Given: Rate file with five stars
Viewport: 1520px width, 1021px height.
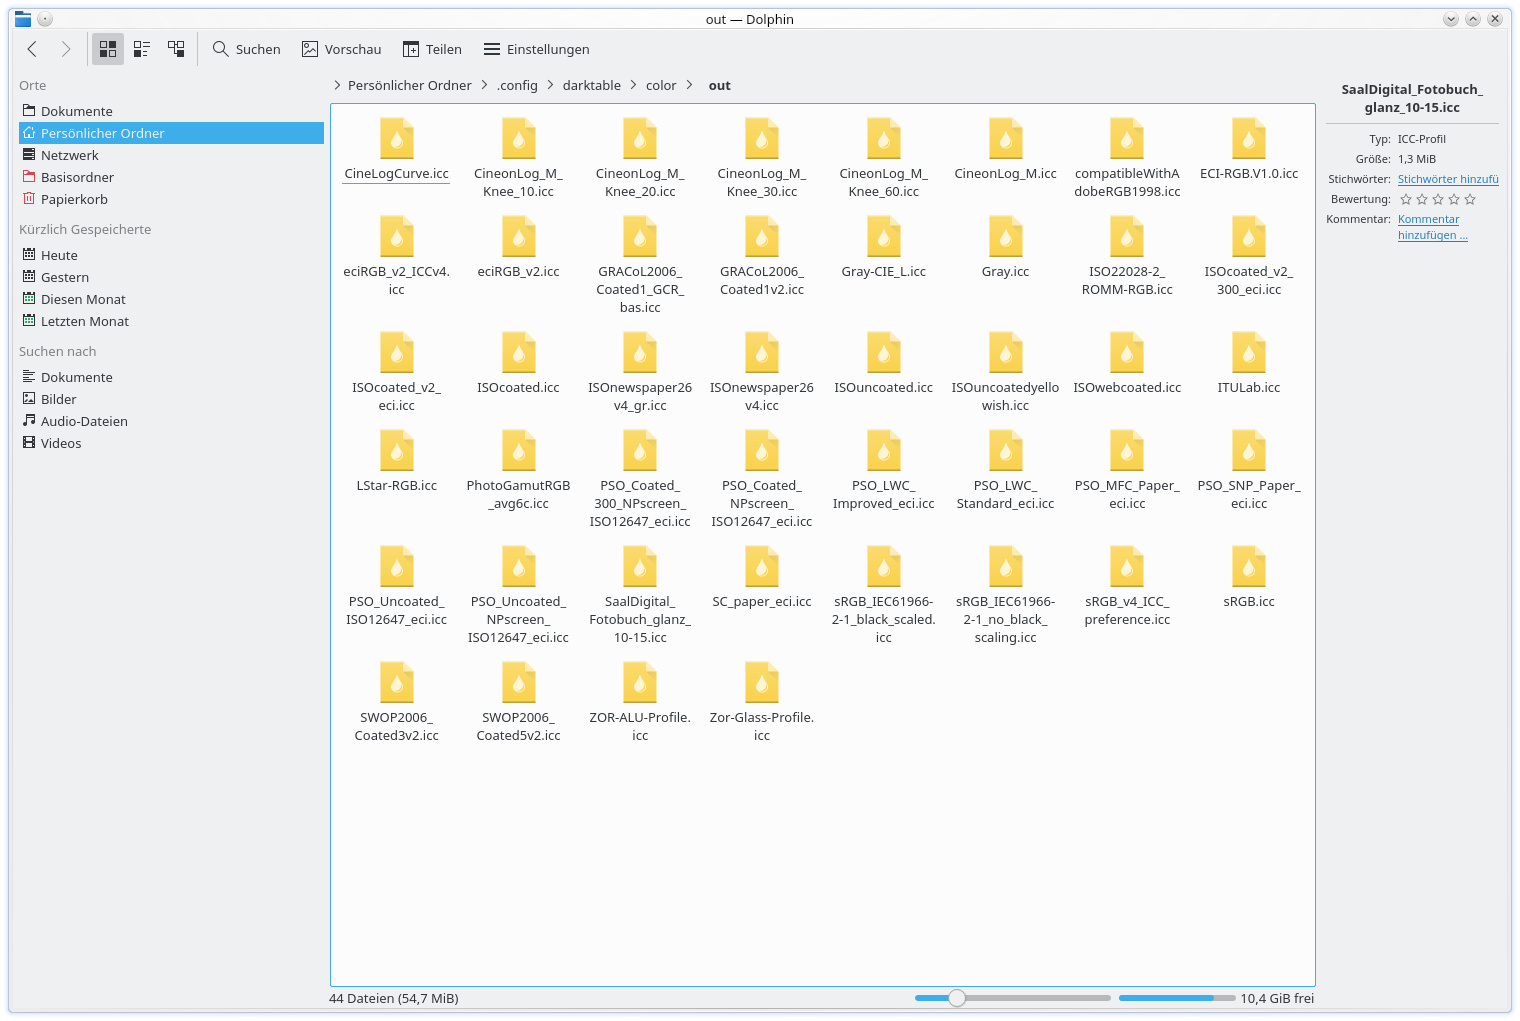Looking at the screenshot, I should click(1470, 199).
